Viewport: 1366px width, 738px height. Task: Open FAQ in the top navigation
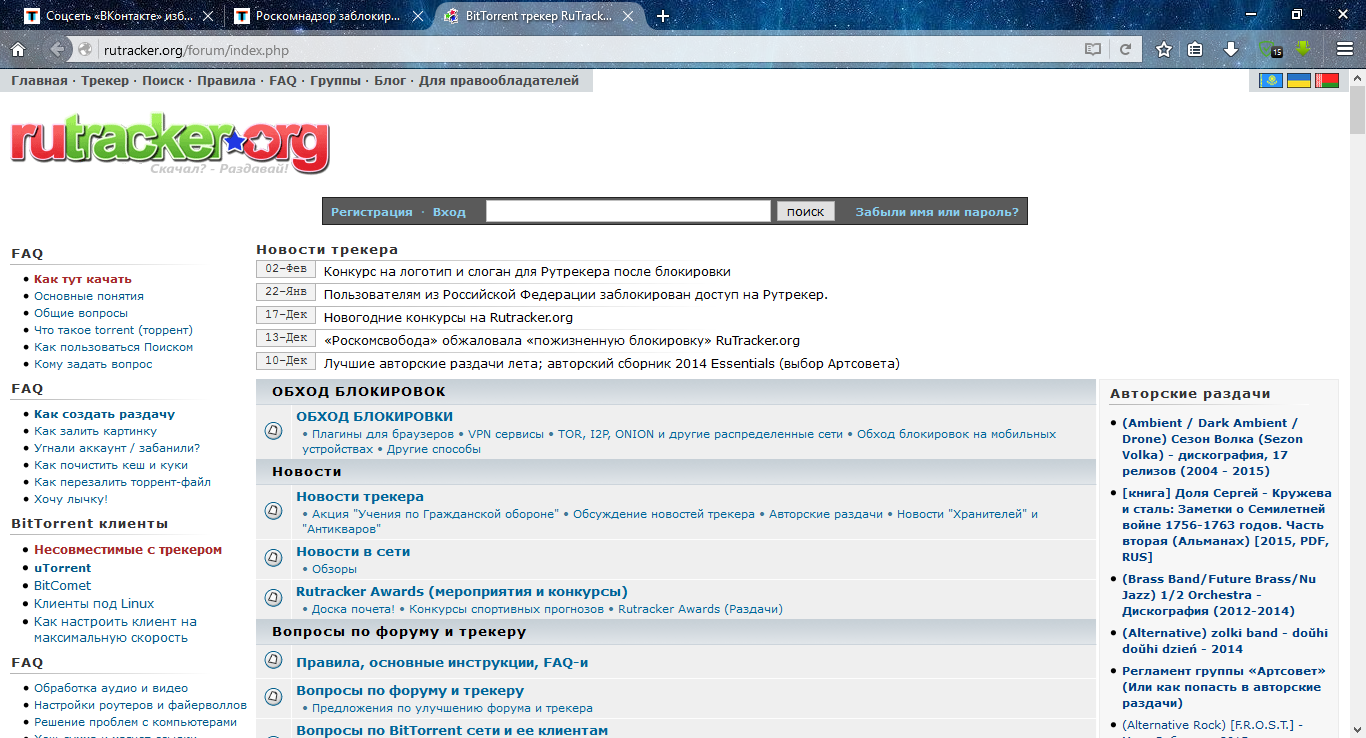[x=283, y=81]
